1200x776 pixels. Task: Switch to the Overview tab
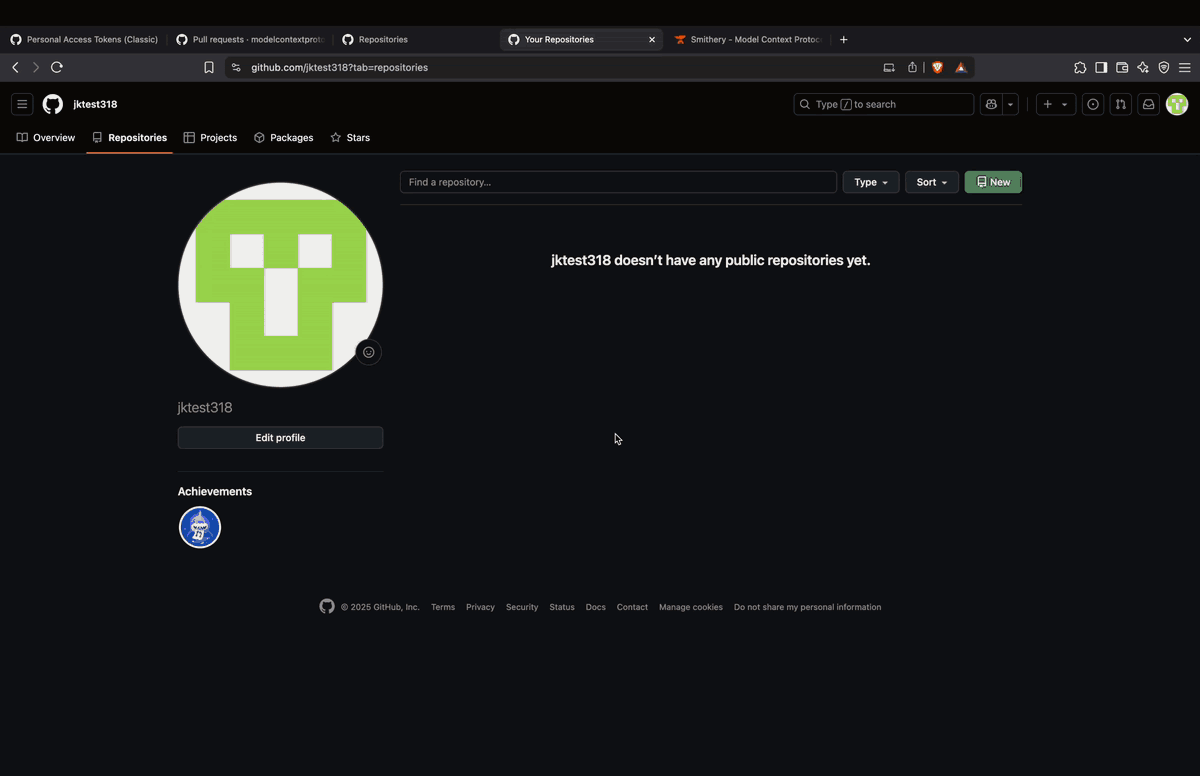pyautogui.click(x=46, y=138)
